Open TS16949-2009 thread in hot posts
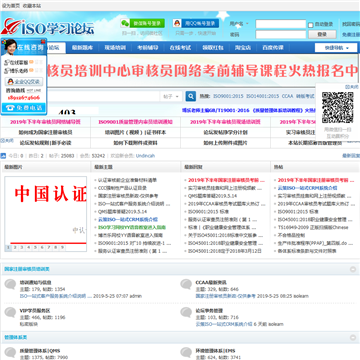This screenshot has width=360, height=360. click(x=313, y=227)
